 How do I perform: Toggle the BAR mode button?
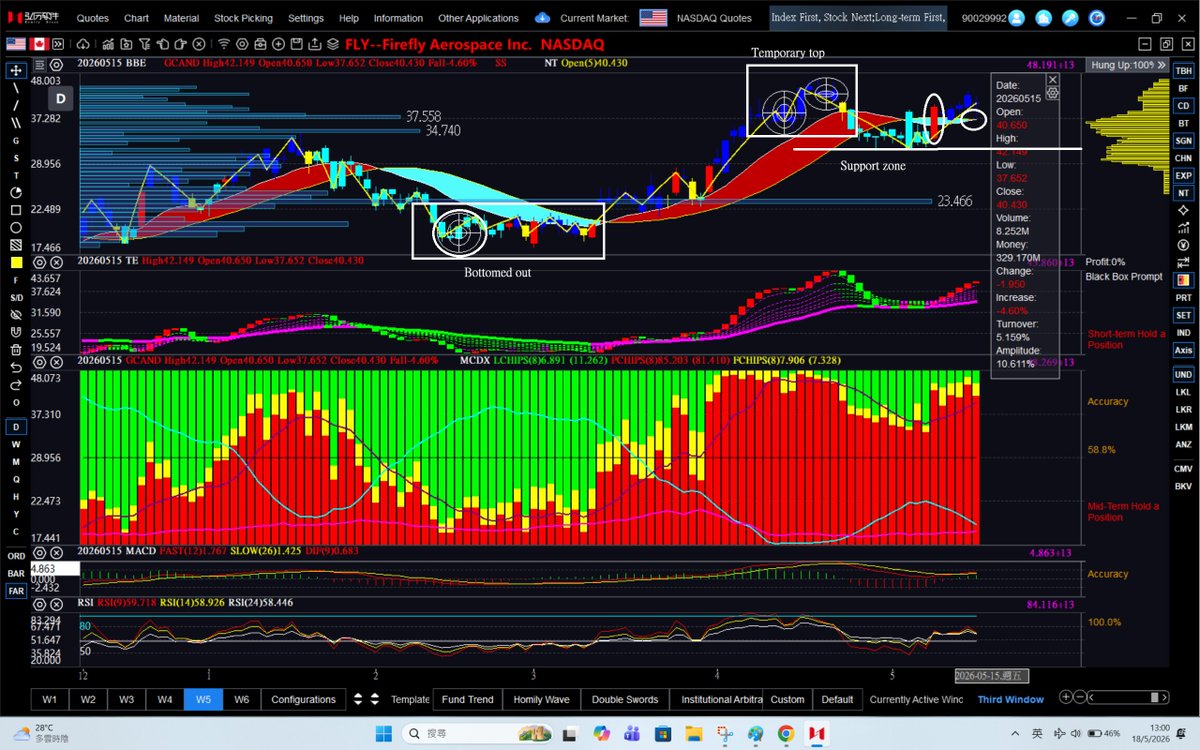[16, 574]
